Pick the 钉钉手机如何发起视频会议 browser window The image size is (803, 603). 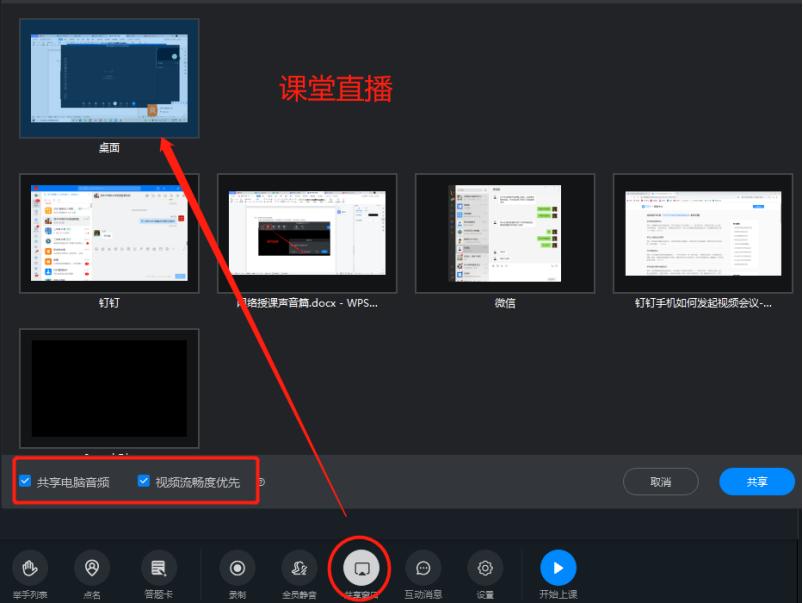pos(703,232)
